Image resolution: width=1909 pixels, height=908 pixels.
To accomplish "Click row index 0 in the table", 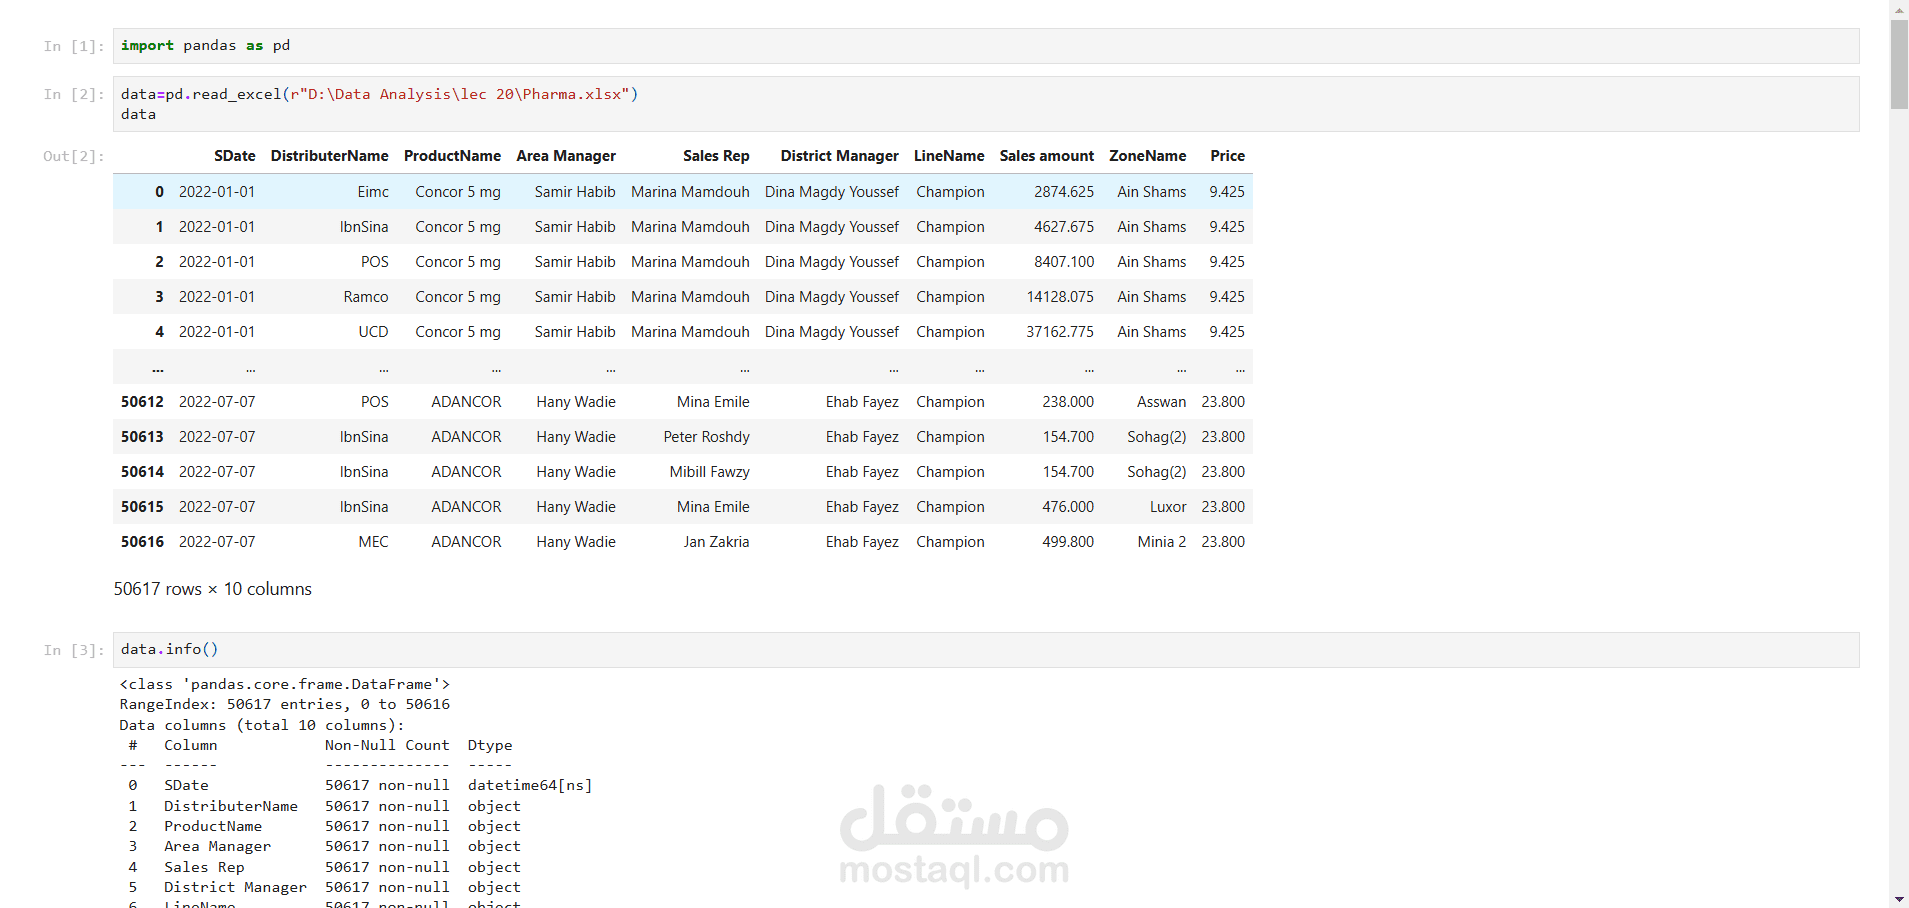I will (x=159, y=192).
